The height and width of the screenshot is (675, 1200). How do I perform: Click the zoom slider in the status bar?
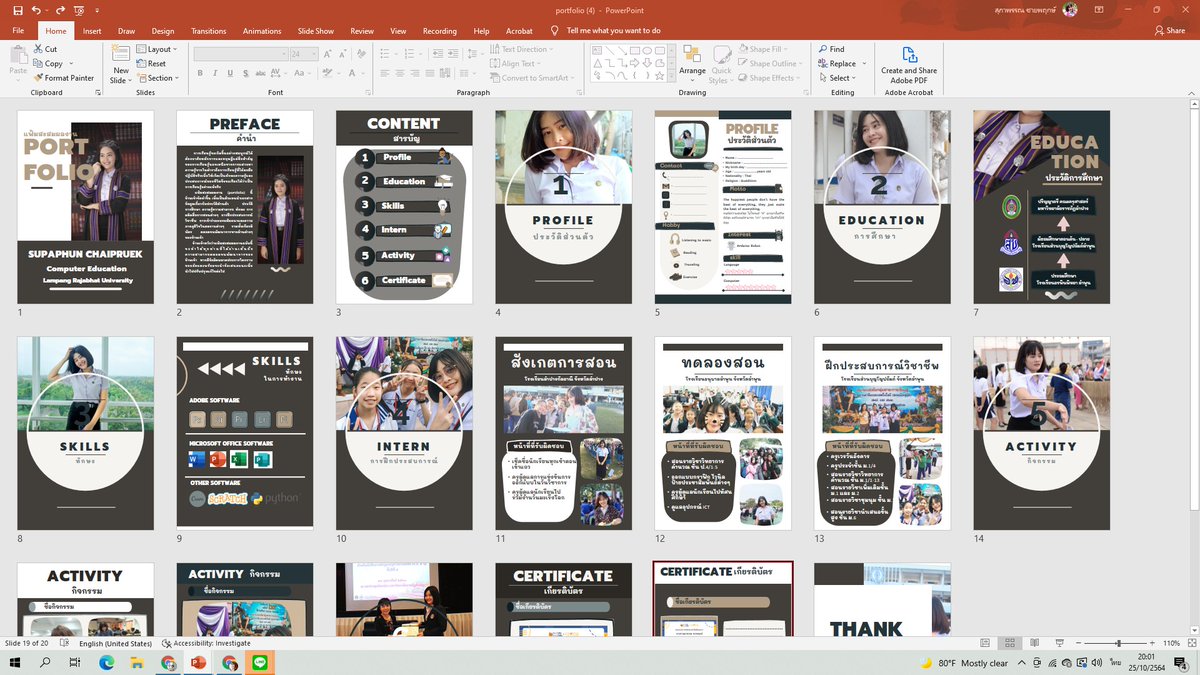[1117, 644]
